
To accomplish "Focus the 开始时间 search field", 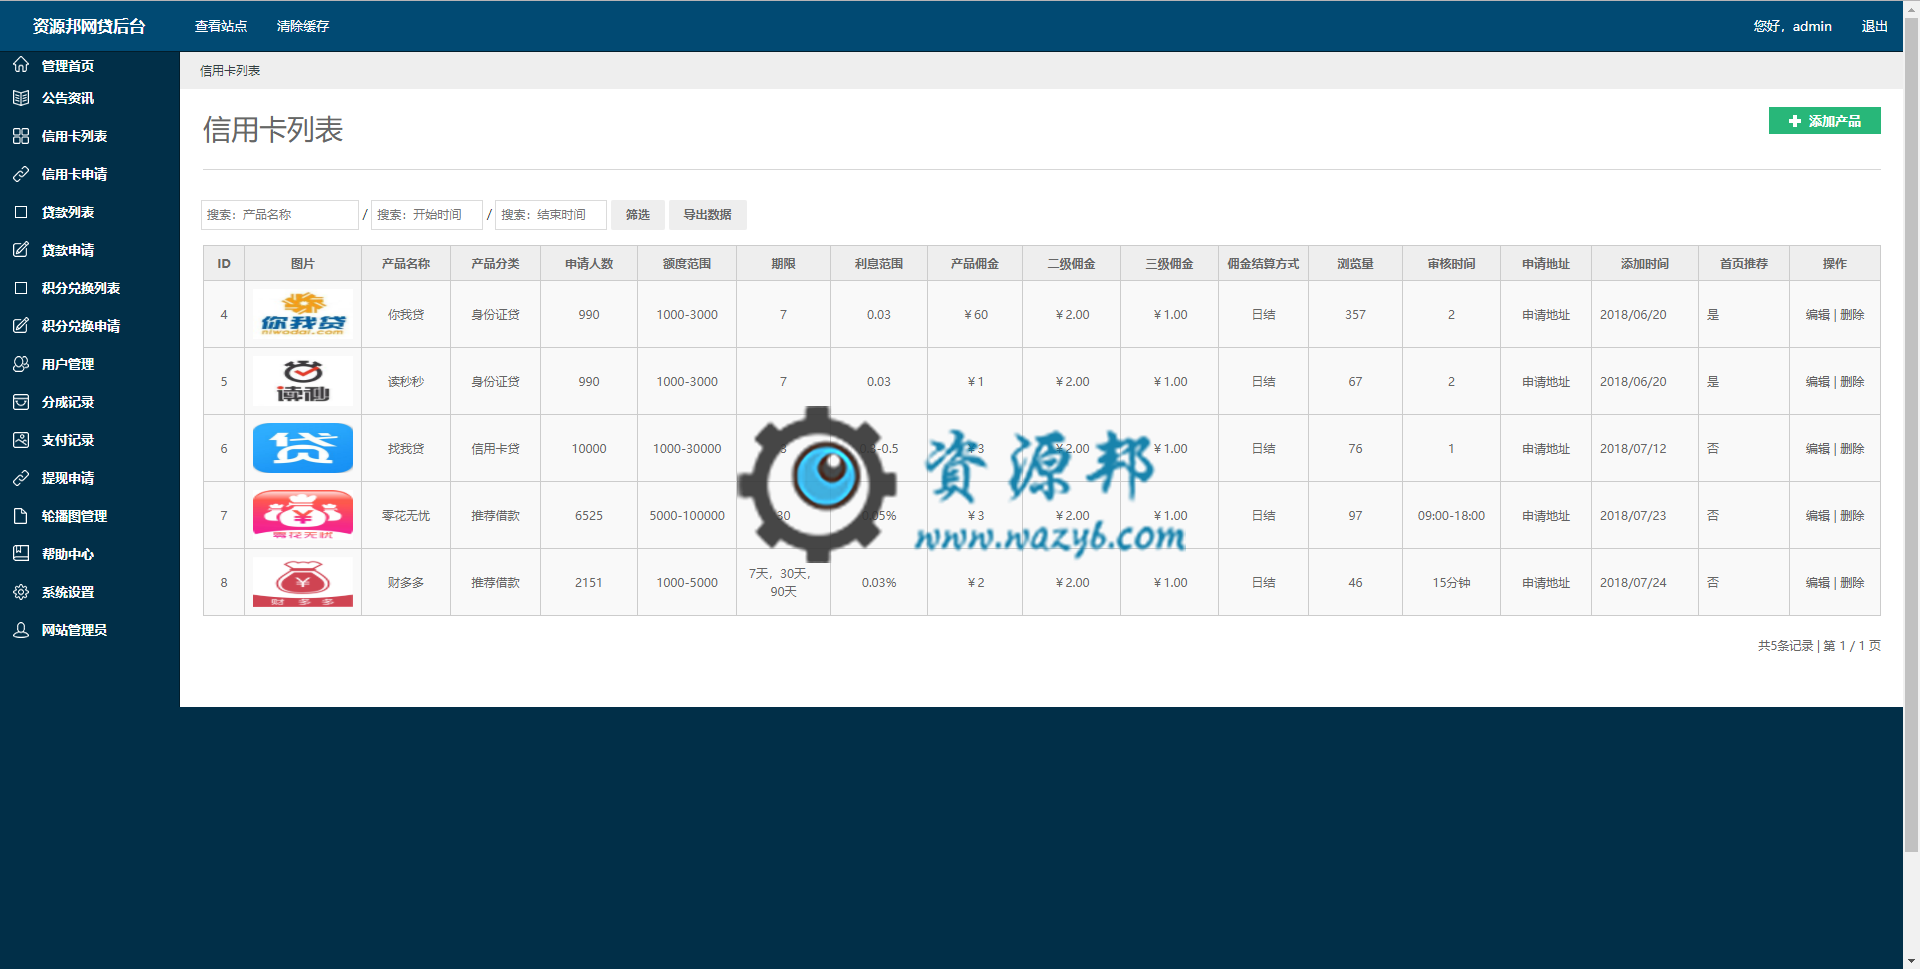I will pyautogui.click(x=427, y=215).
